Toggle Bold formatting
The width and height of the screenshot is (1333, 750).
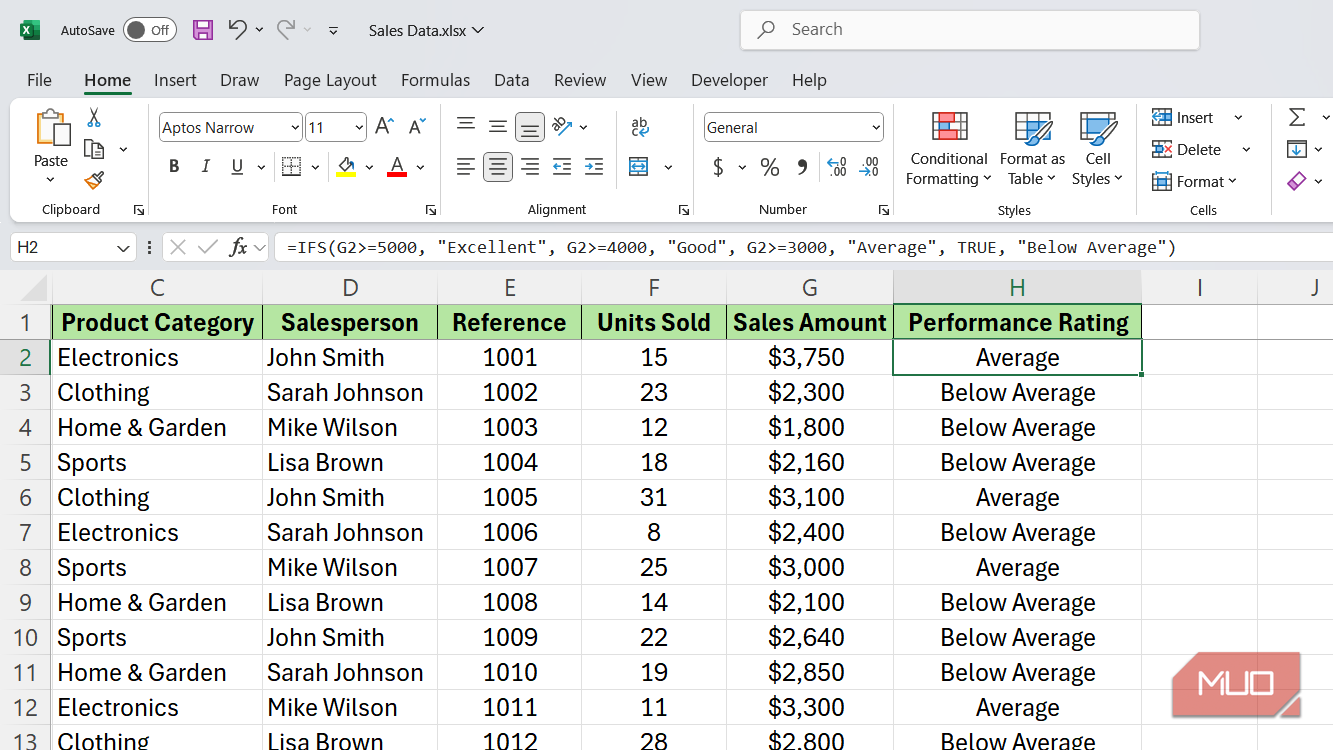click(x=174, y=167)
